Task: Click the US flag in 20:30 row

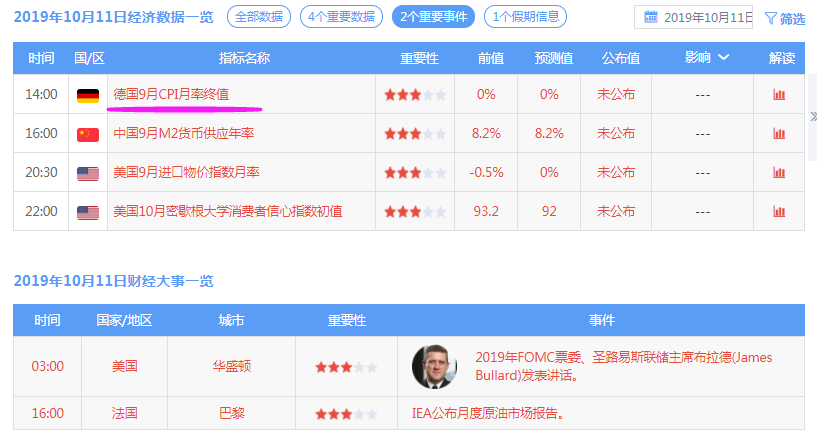Action: tap(88, 174)
